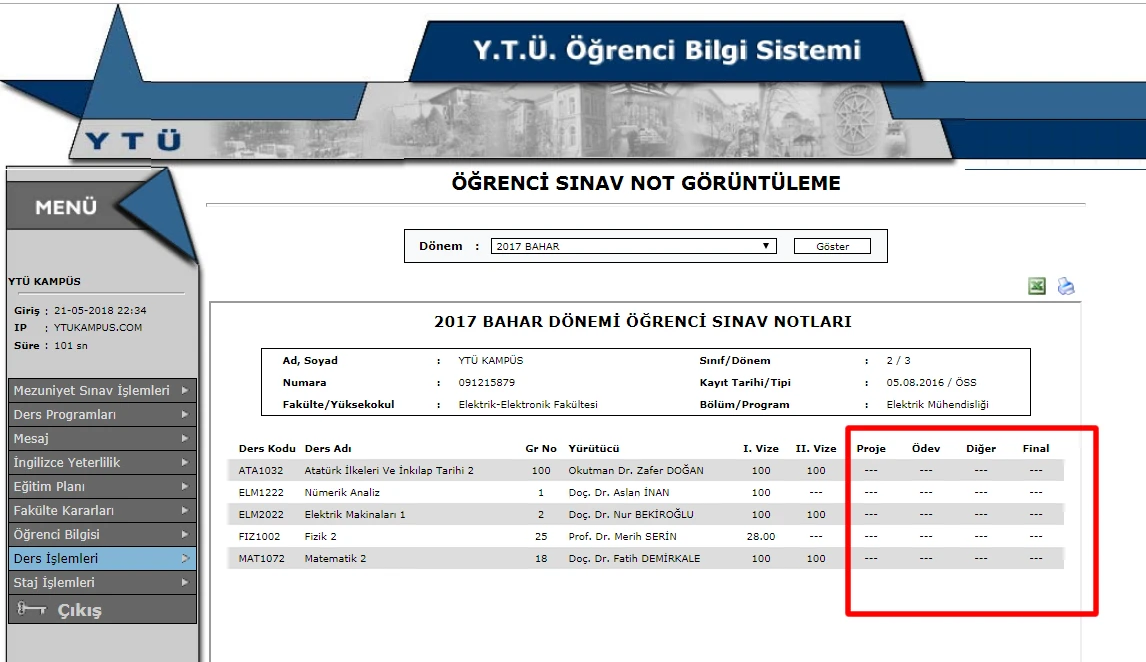The height and width of the screenshot is (662, 1146).
Task: Export grades using the Excel icon
Action: click(1037, 287)
